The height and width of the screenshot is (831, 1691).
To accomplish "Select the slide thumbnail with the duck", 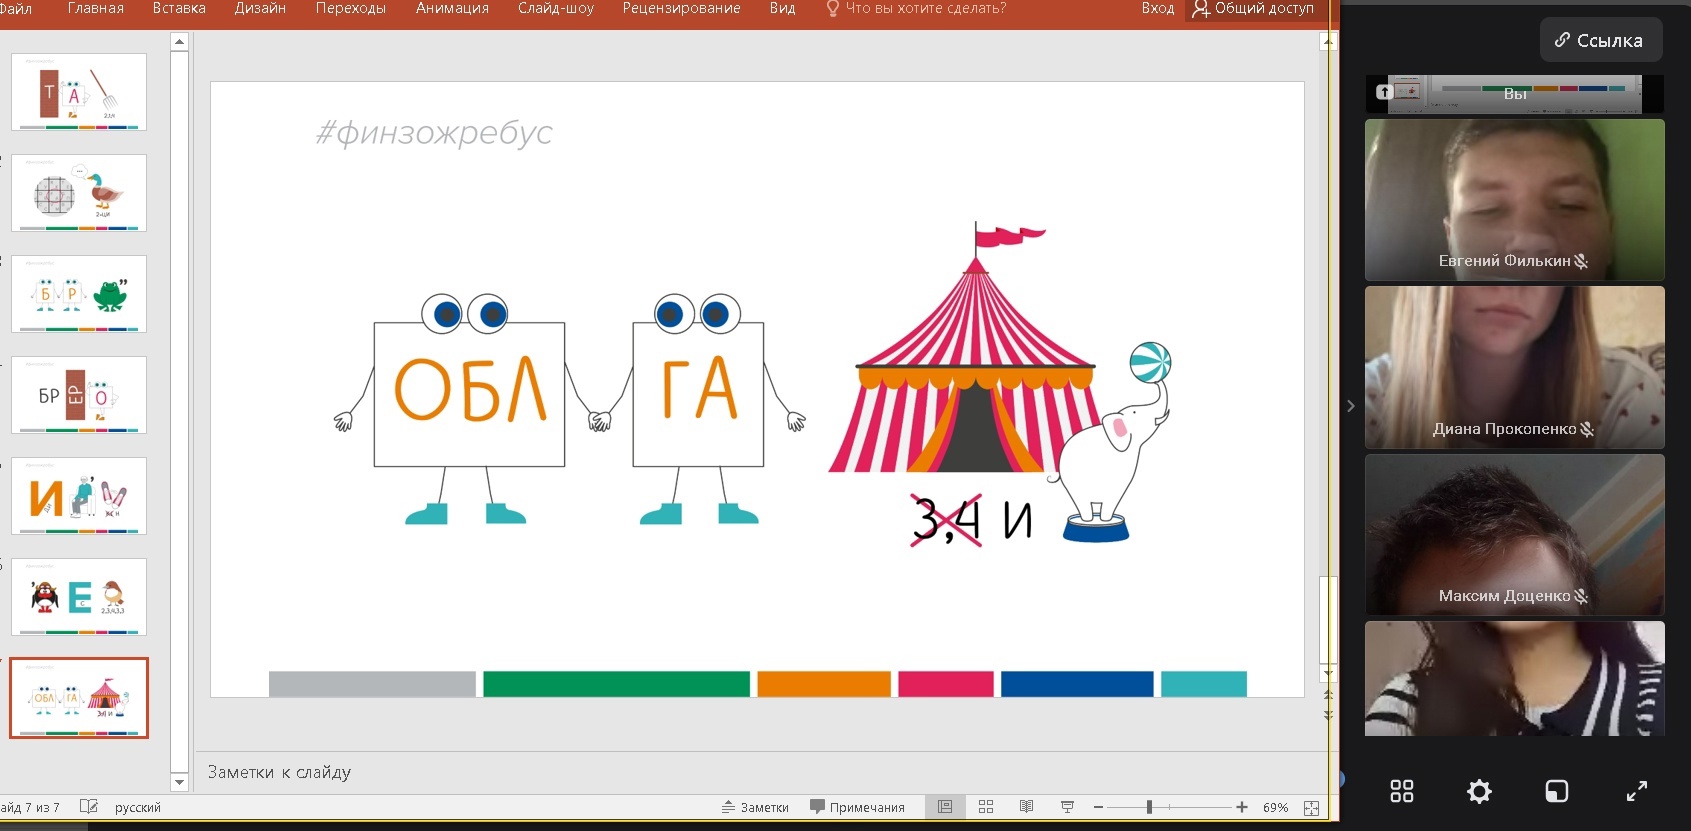I will tap(79, 193).
